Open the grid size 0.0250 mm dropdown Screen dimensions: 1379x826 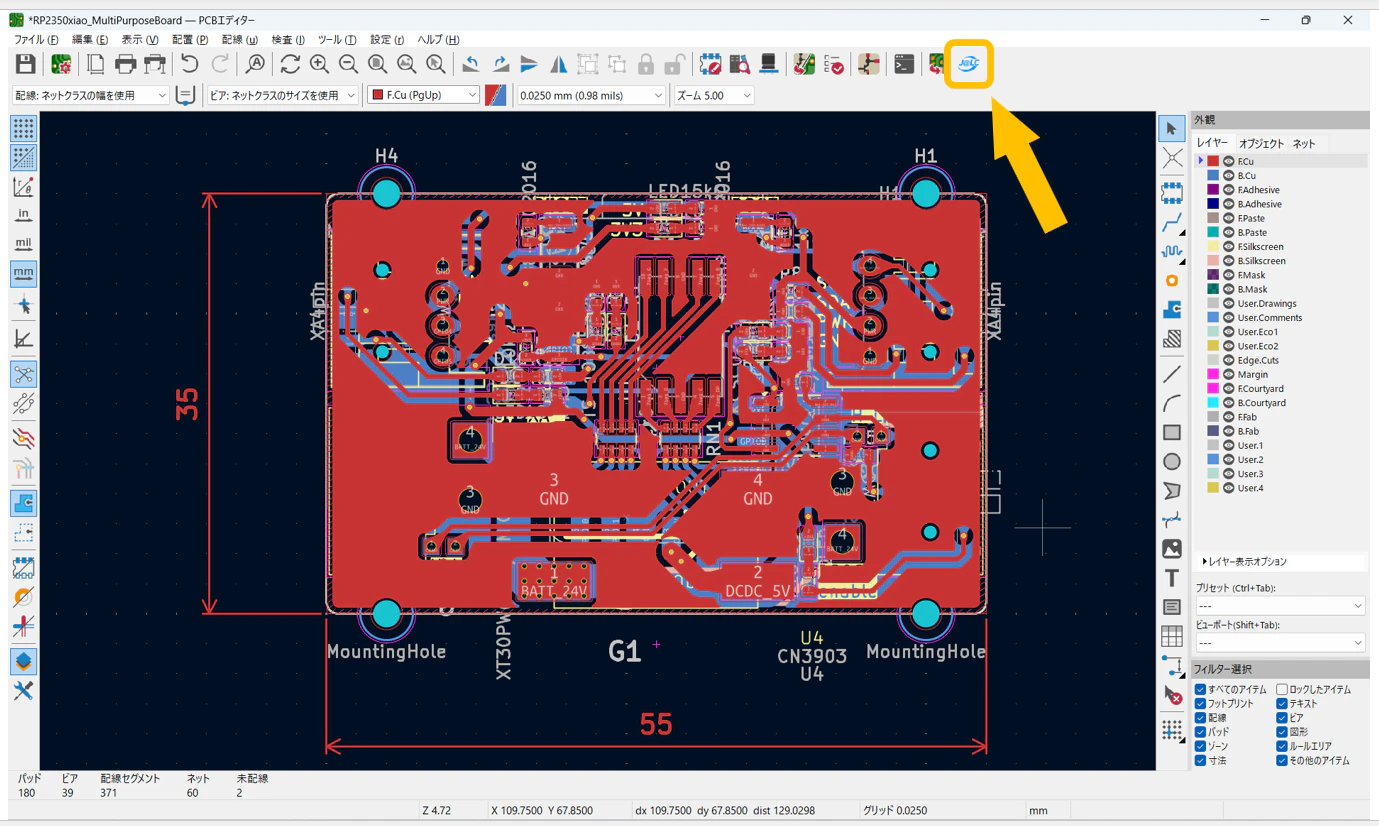click(590, 95)
